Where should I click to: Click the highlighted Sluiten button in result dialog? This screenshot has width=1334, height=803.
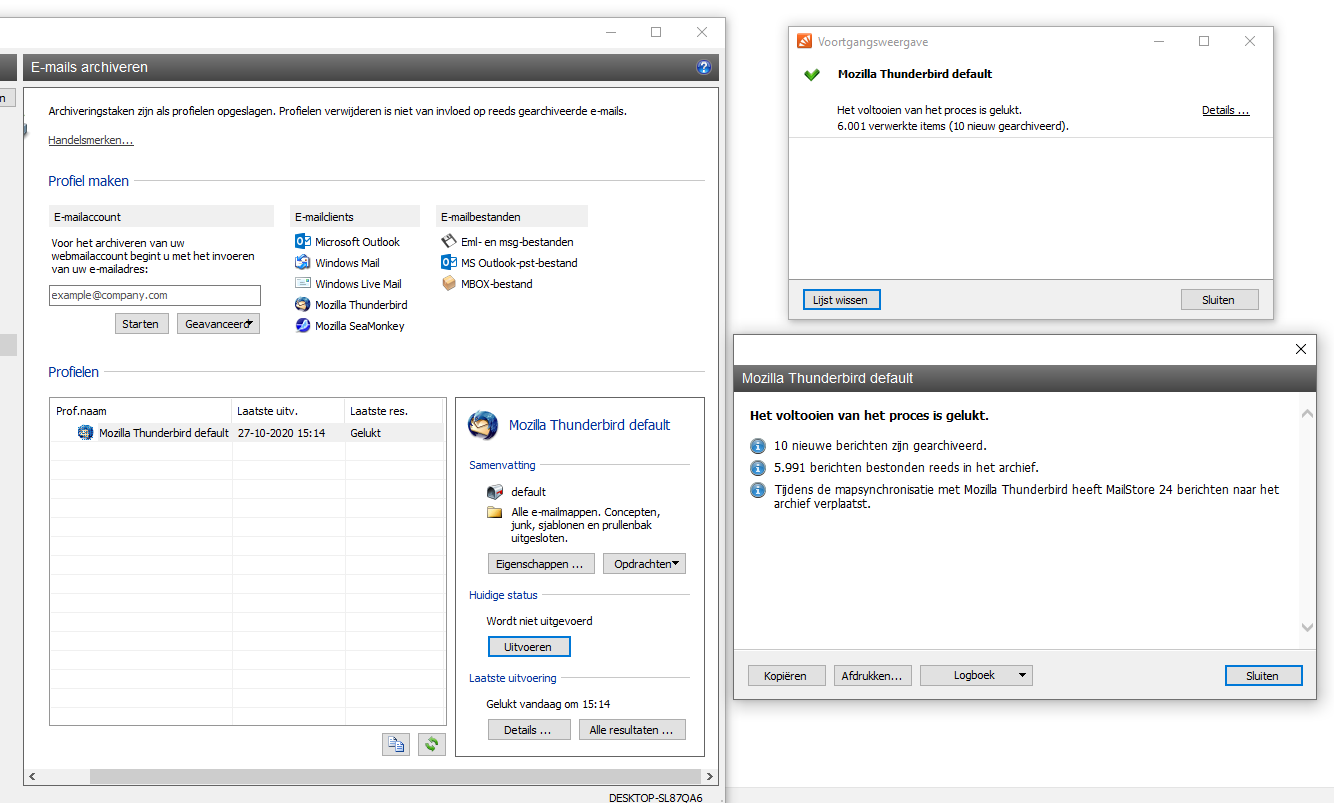1263,676
